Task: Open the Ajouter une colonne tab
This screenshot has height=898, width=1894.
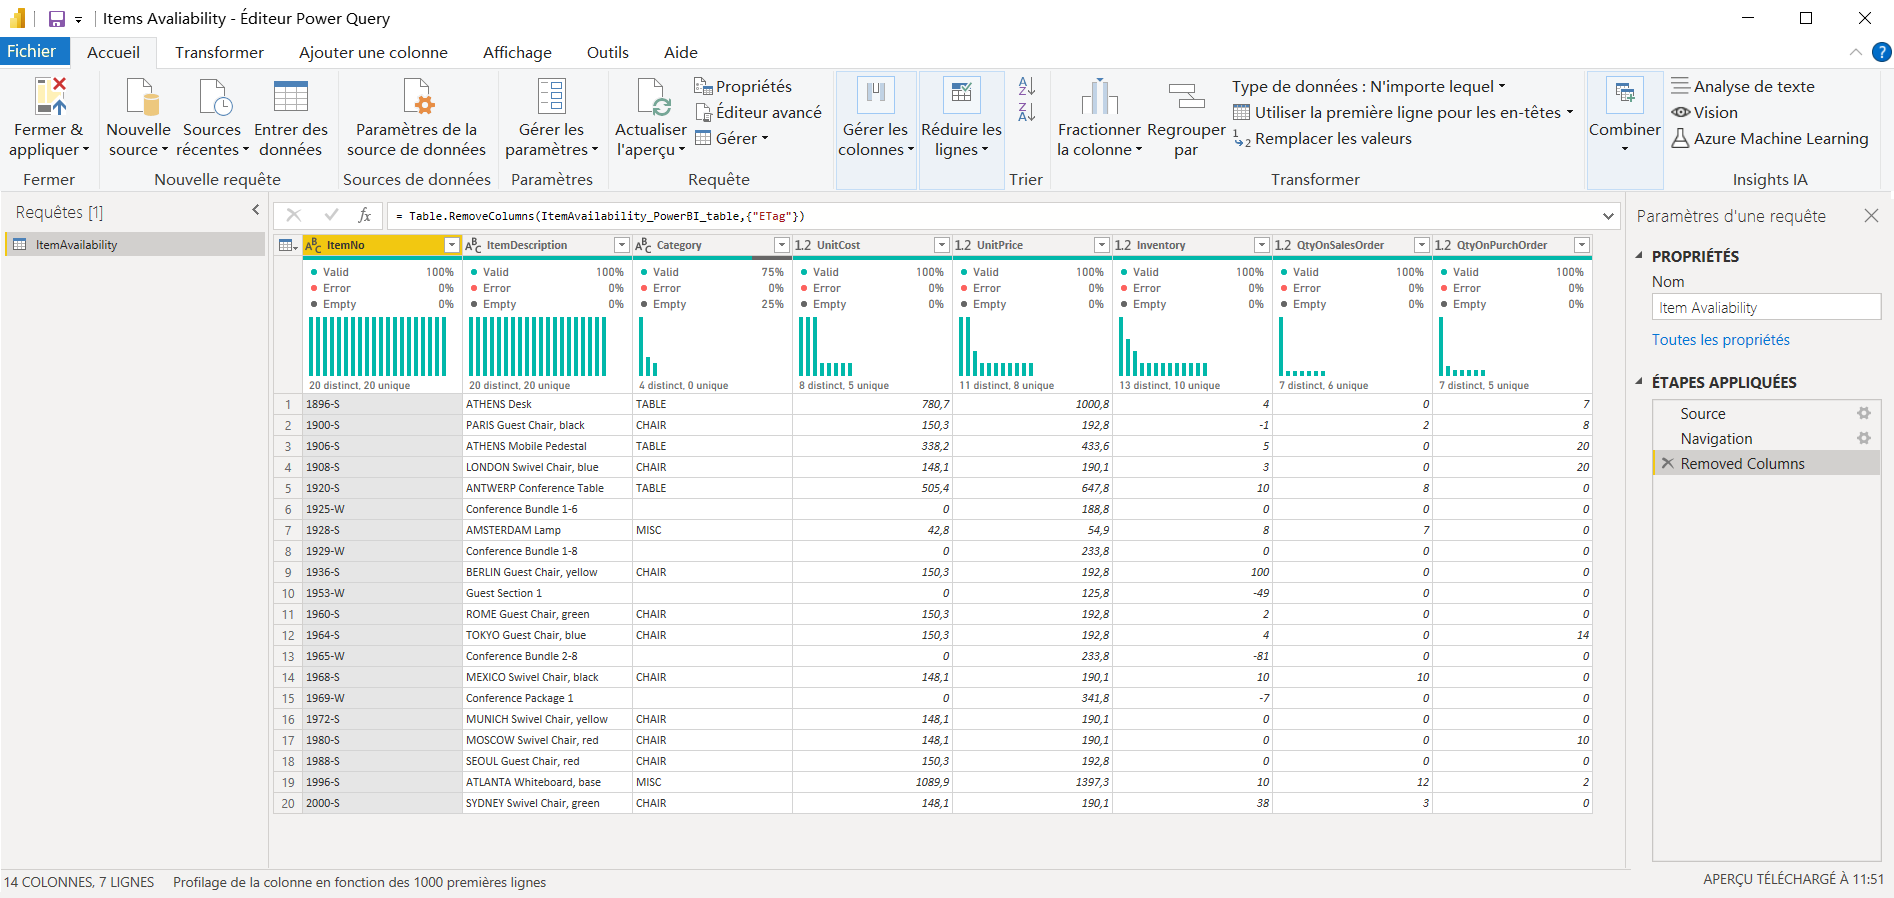Action: pos(373,53)
